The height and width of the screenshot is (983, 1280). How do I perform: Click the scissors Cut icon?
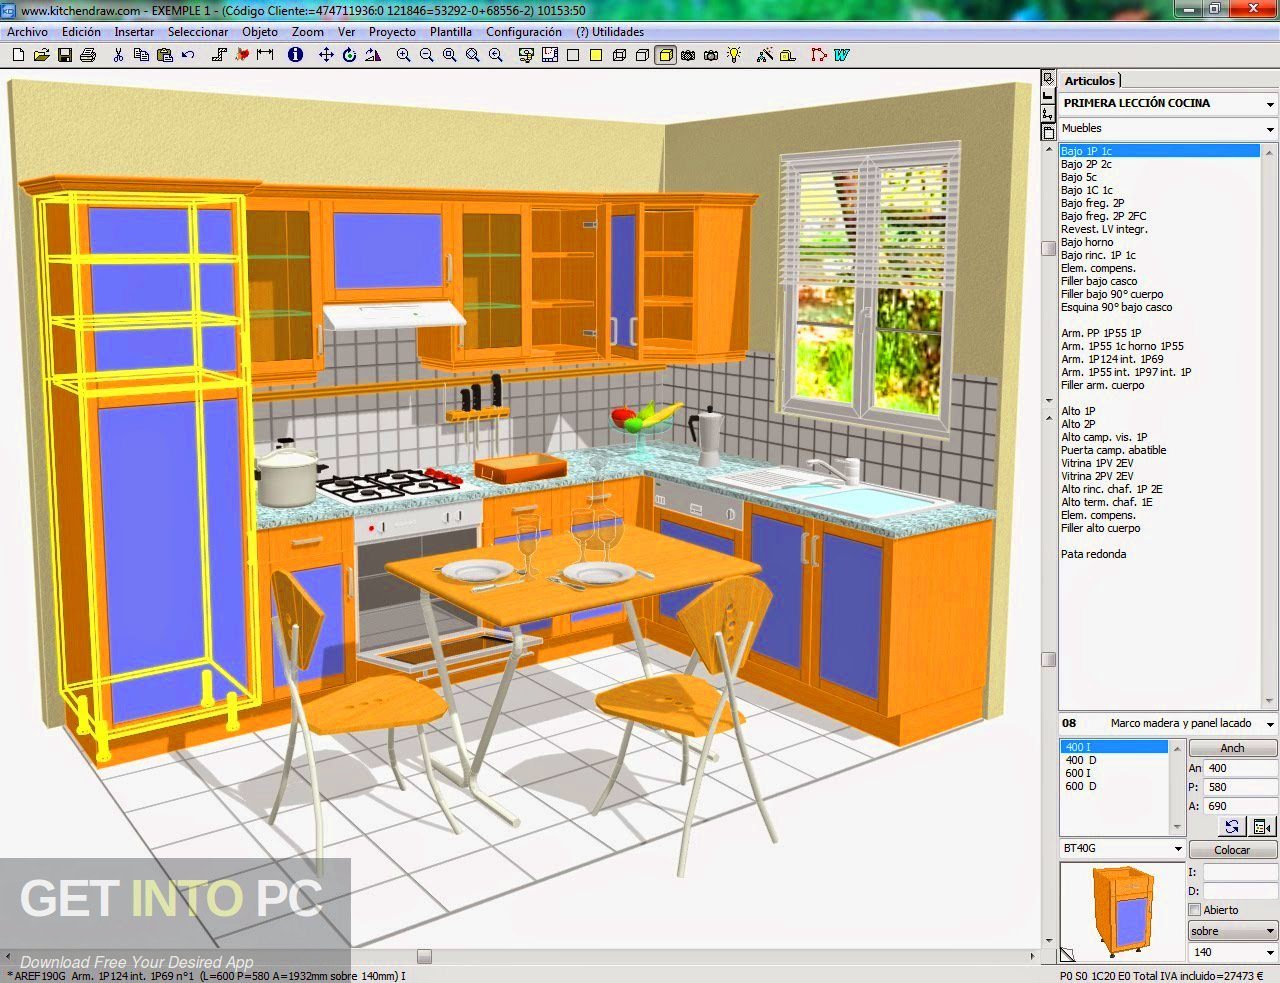(118, 55)
